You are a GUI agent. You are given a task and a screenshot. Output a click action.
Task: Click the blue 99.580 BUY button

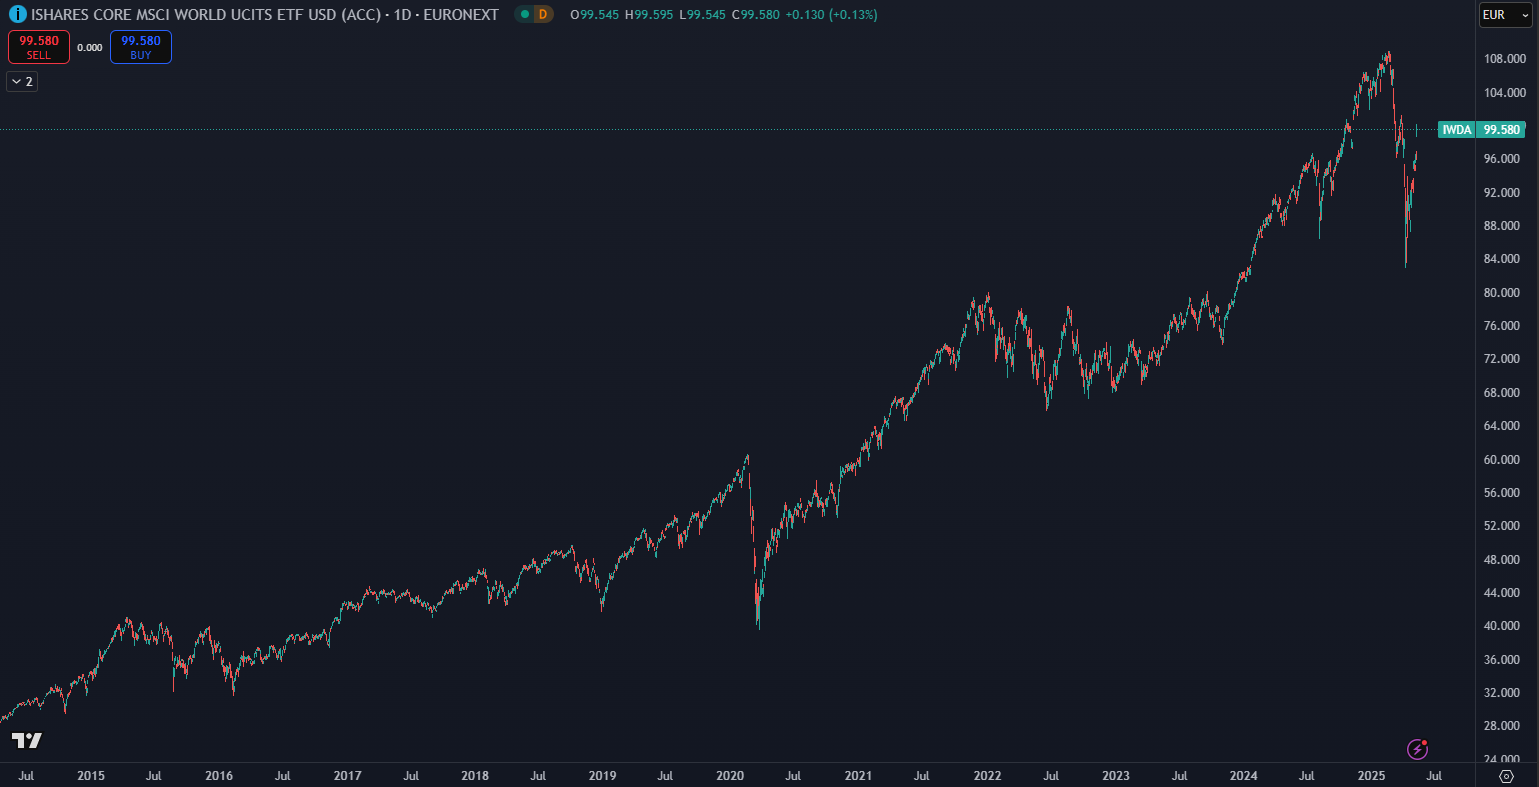141,47
